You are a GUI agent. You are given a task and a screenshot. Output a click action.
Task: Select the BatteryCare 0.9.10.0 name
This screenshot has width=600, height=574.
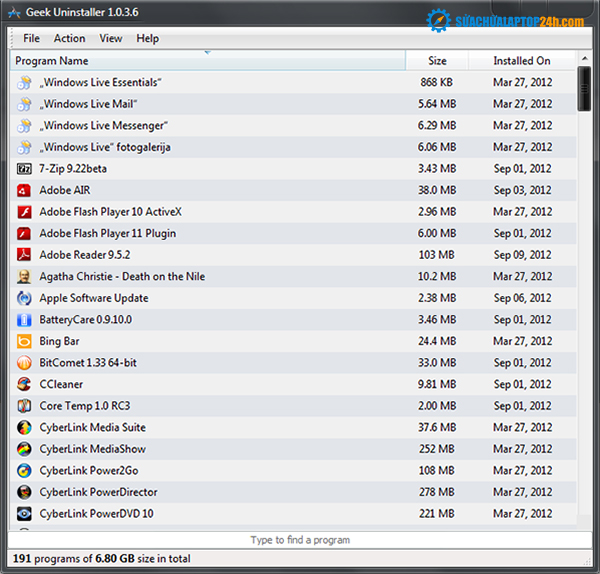(x=85, y=320)
